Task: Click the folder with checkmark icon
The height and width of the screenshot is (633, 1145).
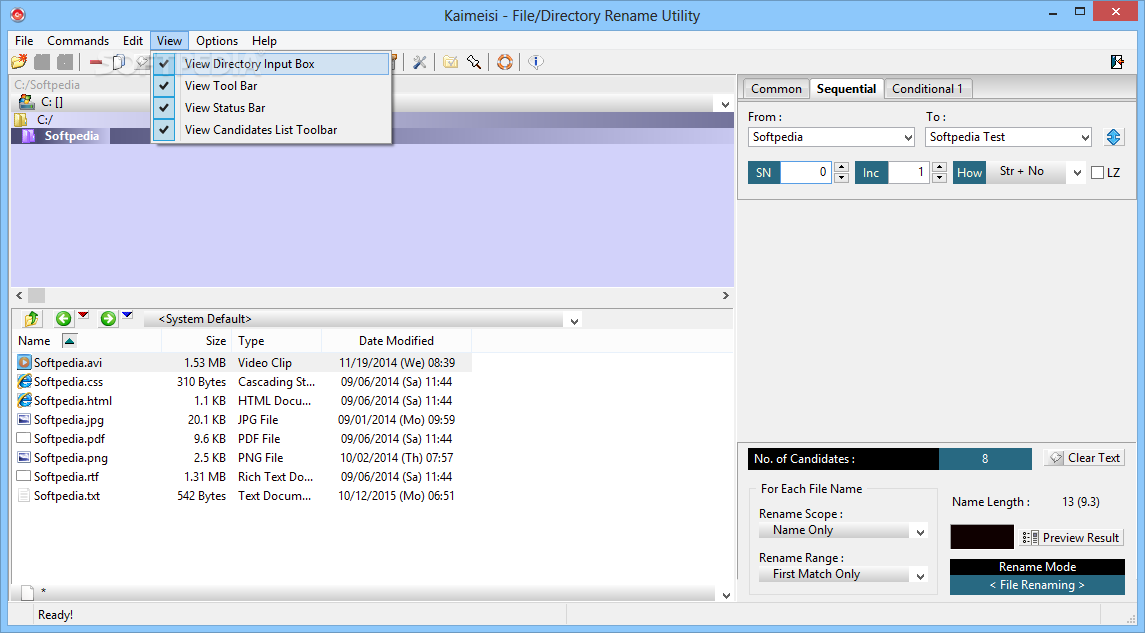Action: (x=451, y=62)
